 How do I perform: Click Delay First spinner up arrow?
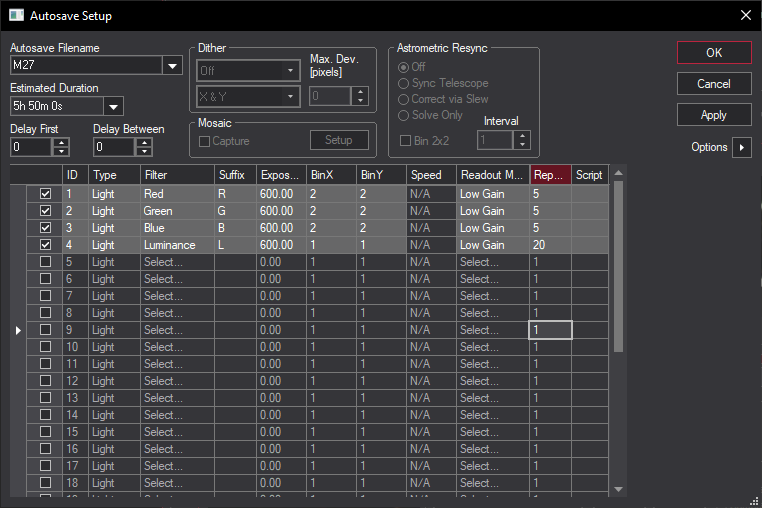61,142
